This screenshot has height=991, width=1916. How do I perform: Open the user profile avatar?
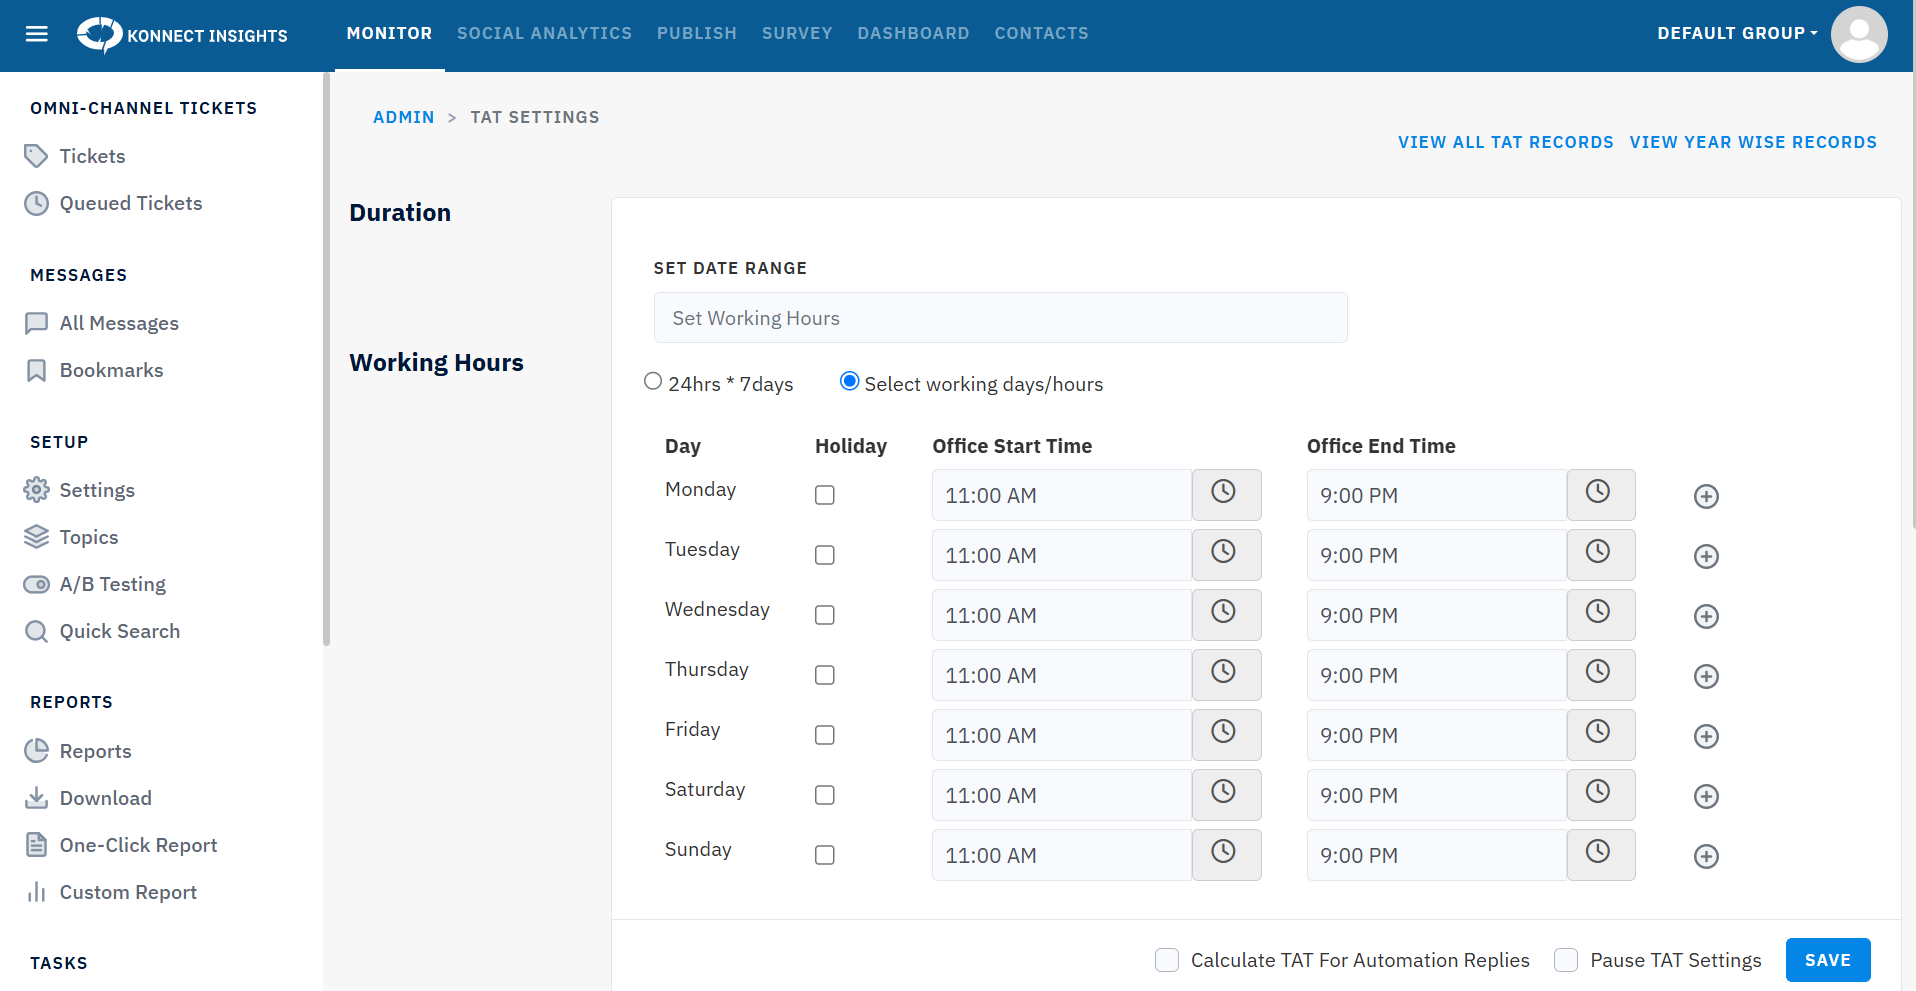(1858, 35)
